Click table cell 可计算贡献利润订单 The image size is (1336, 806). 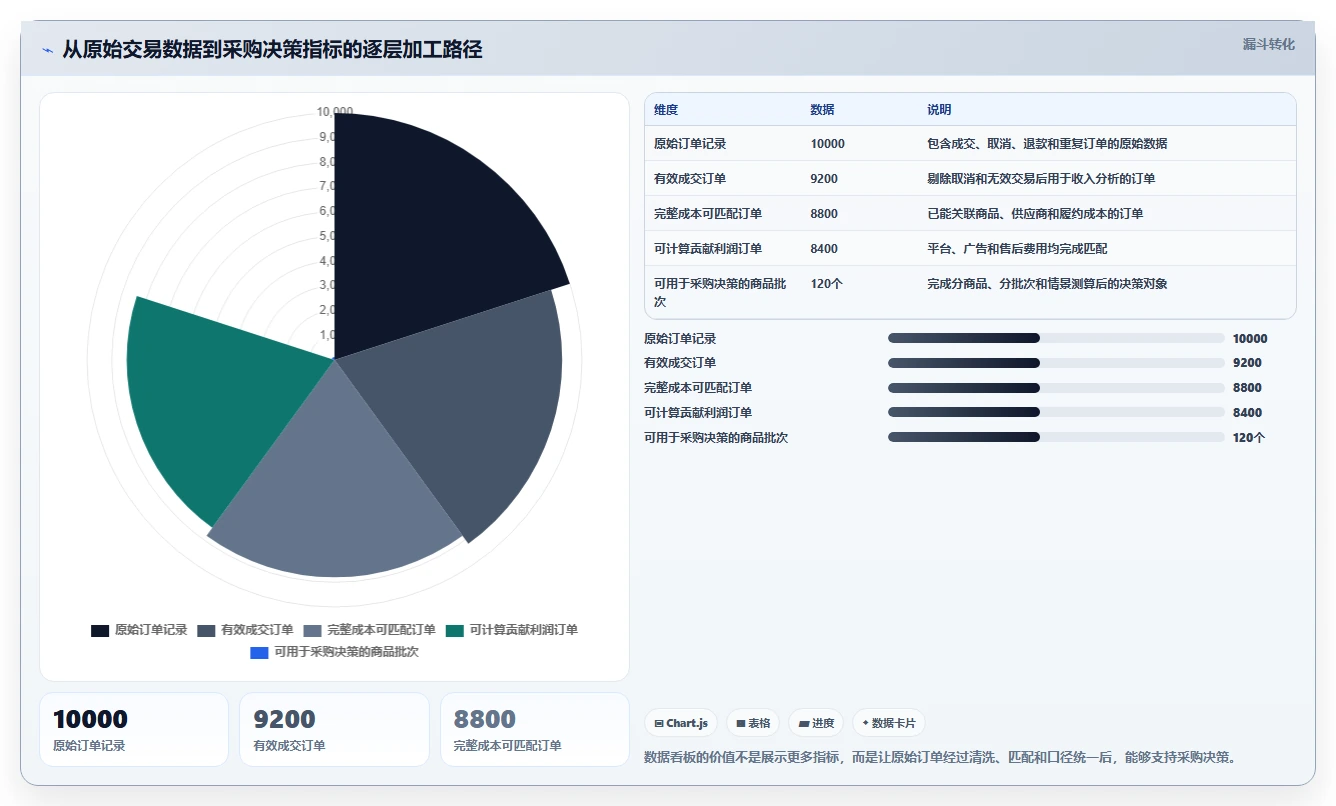point(708,249)
